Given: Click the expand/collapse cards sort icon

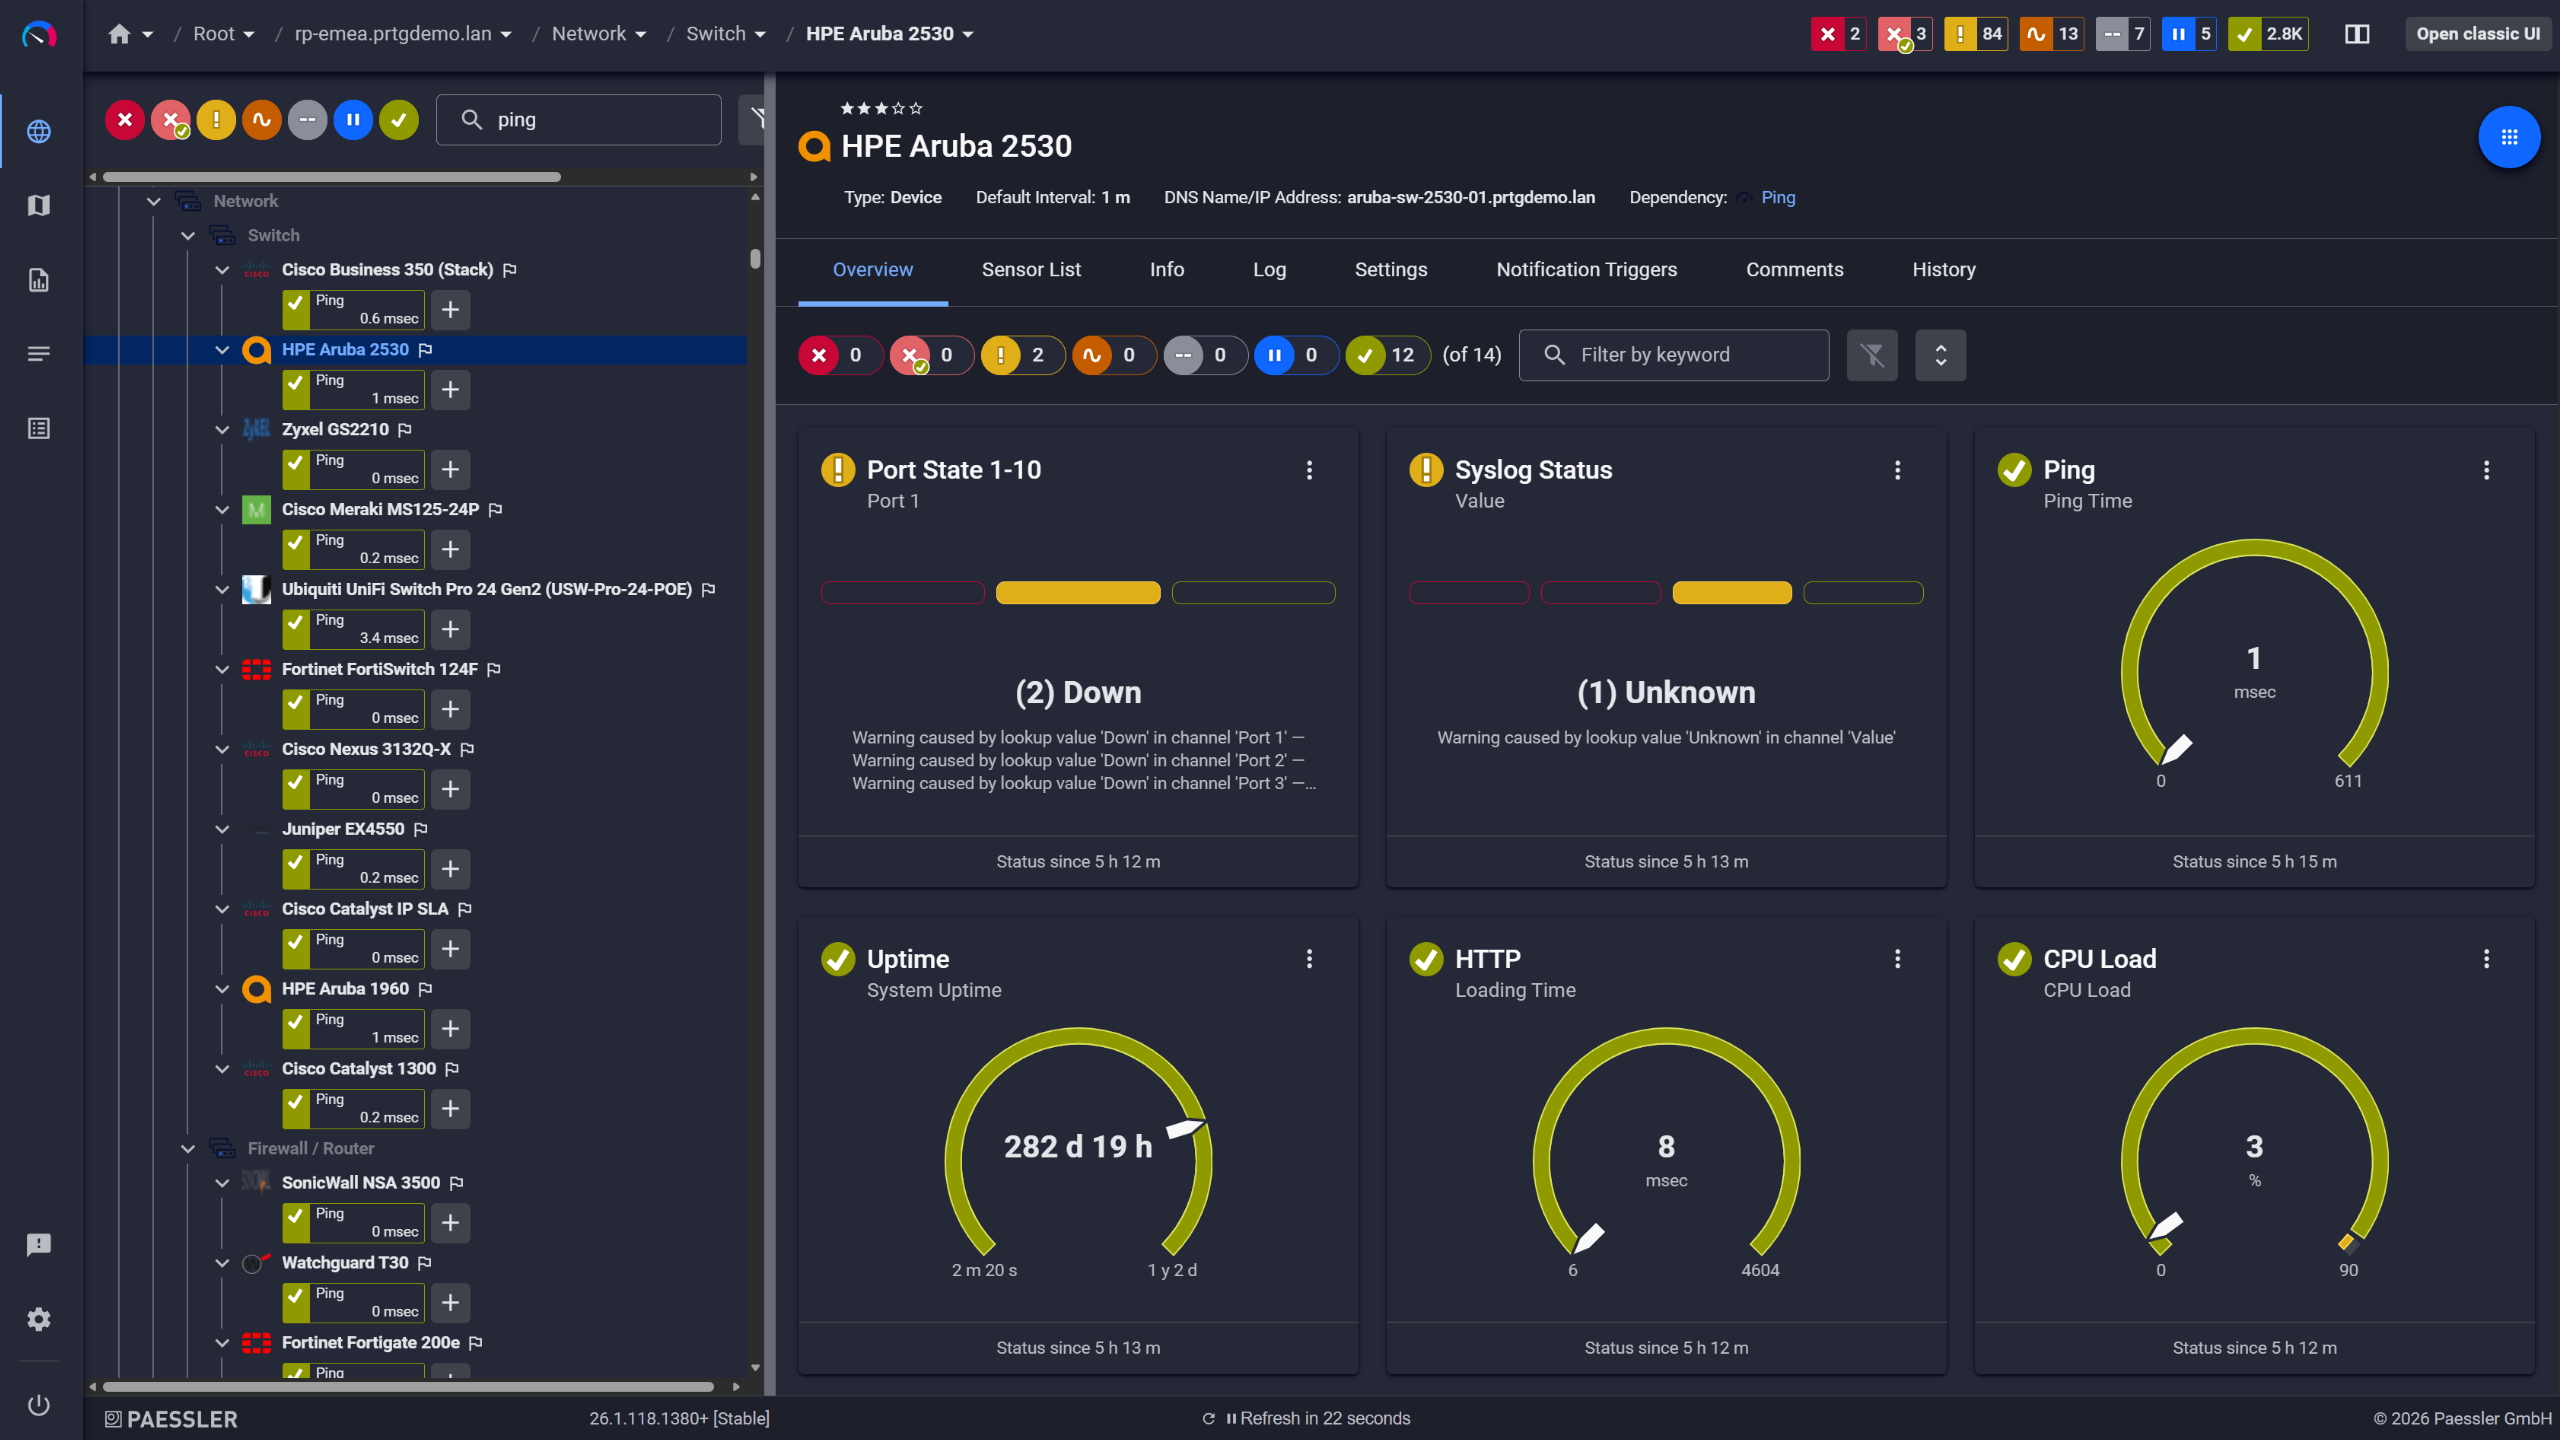Looking at the screenshot, I should coord(1940,355).
